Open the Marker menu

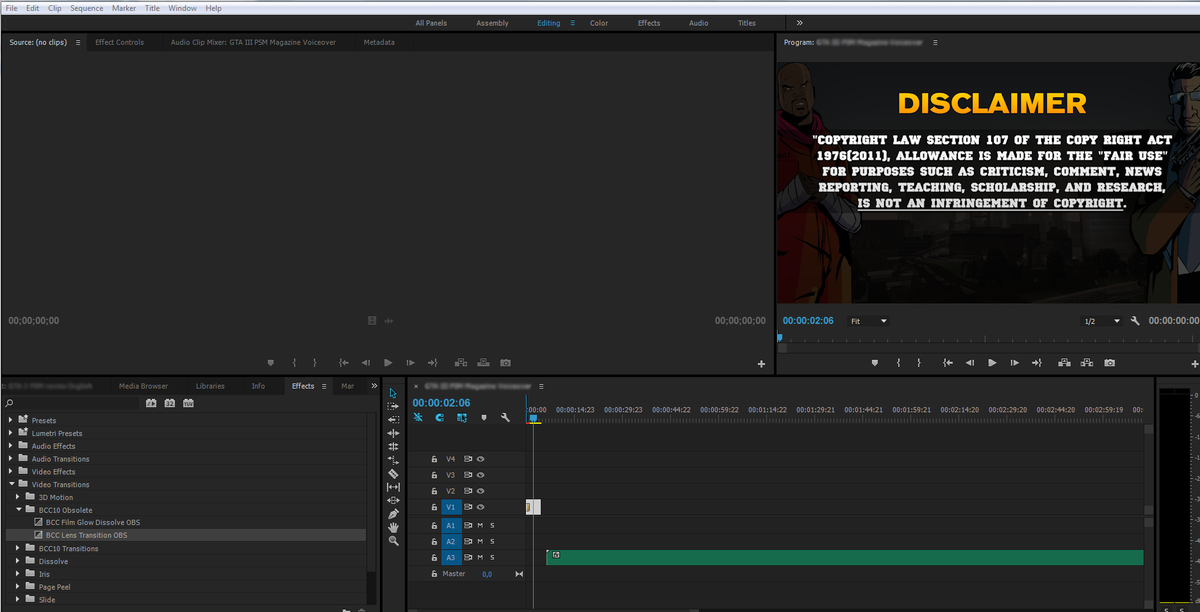(x=124, y=8)
